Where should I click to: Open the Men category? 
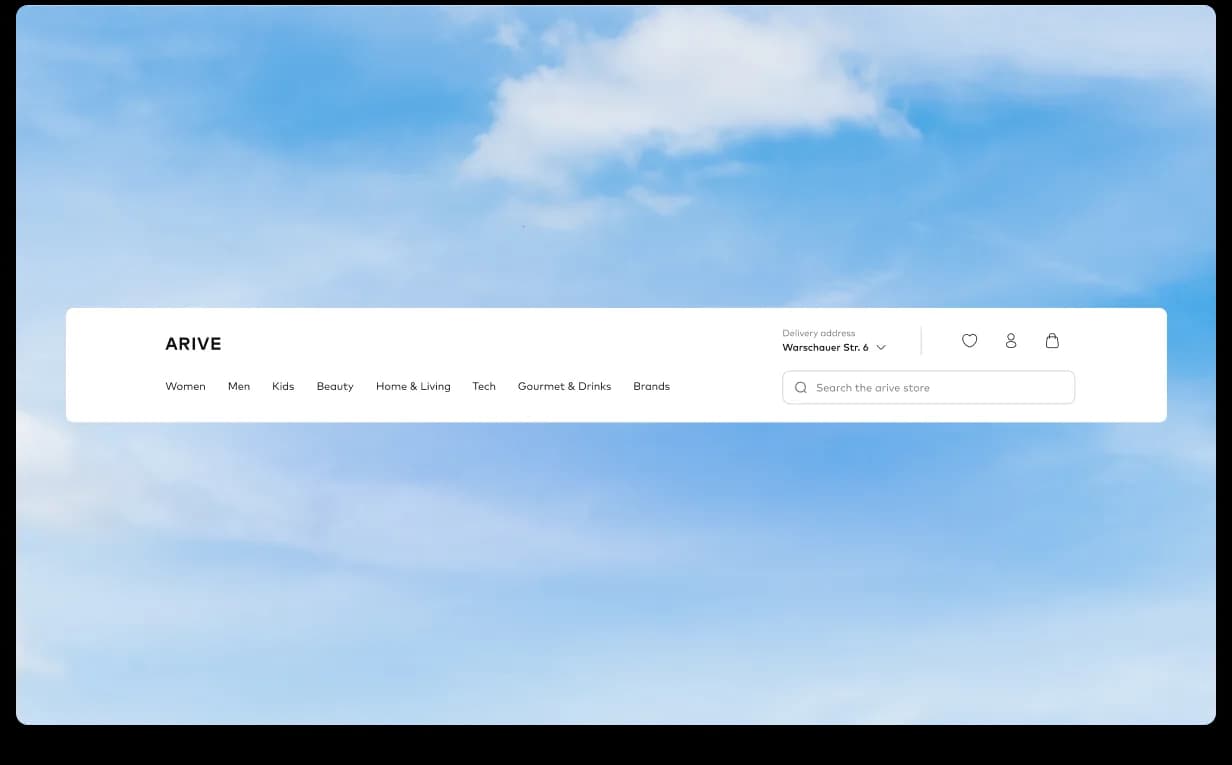coord(239,386)
